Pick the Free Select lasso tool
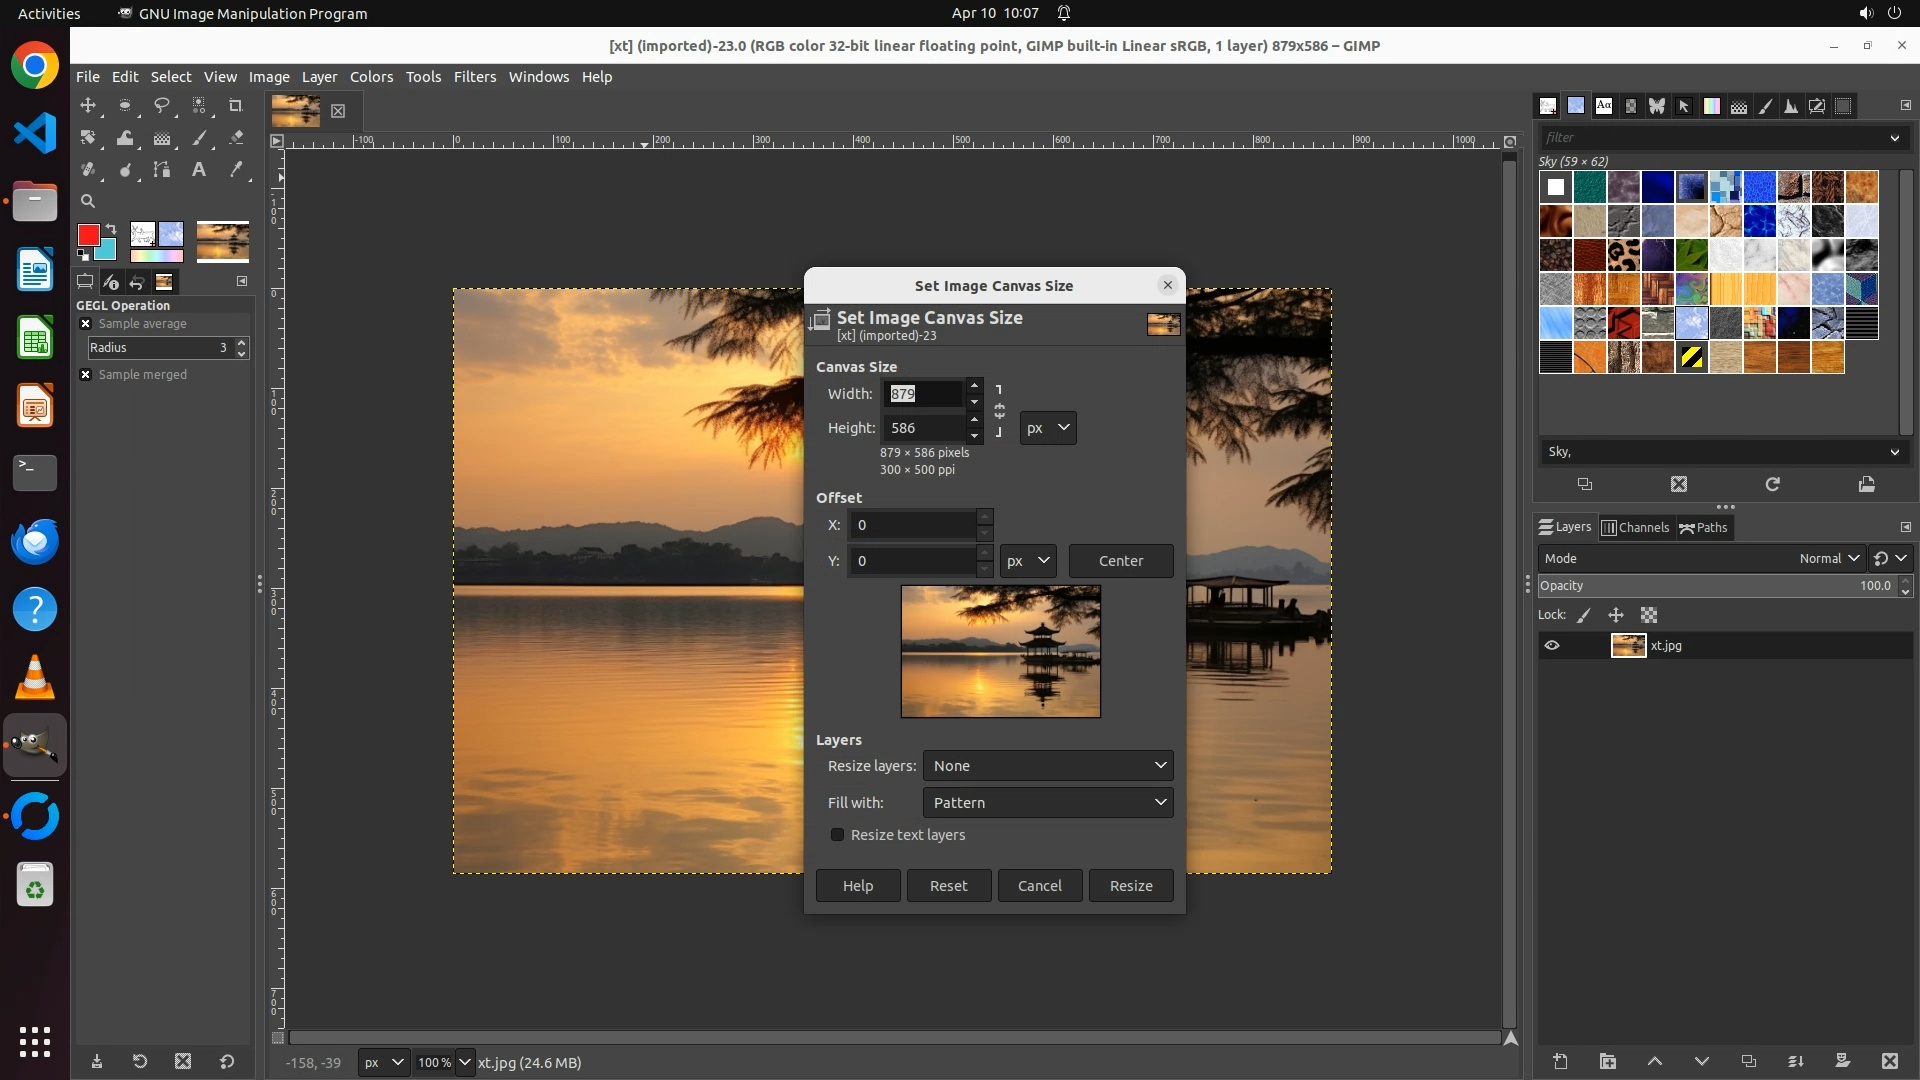This screenshot has width=1920, height=1080. tap(162, 105)
